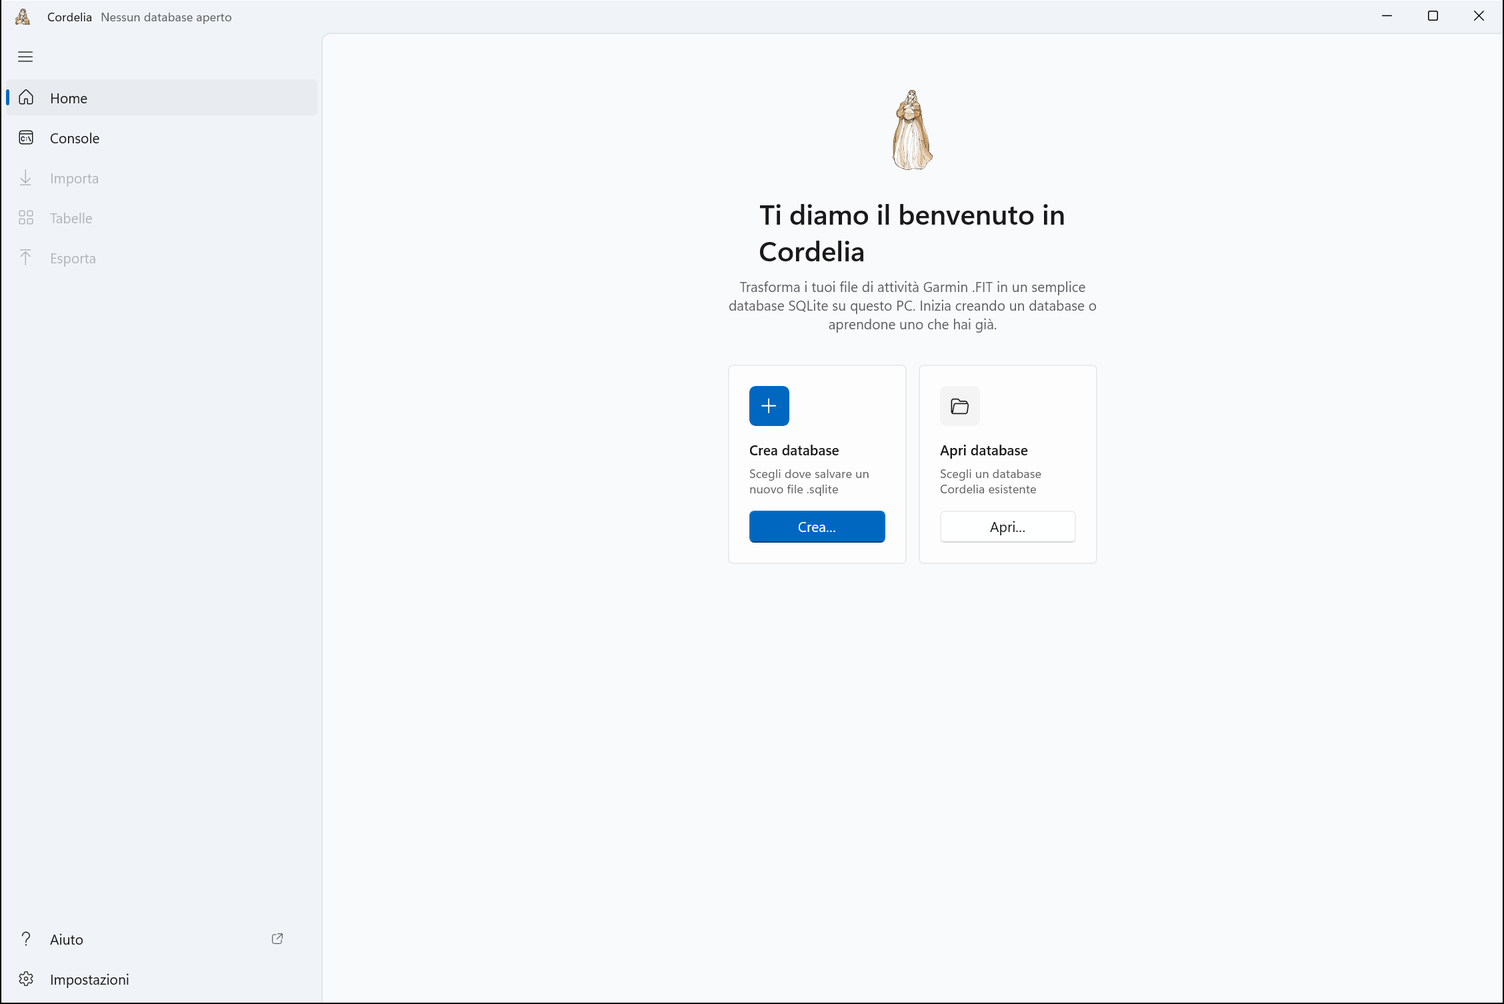The width and height of the screenshot is (1504, 1004).
Task: Go to the Console page
Action: [x=161, y=137]
